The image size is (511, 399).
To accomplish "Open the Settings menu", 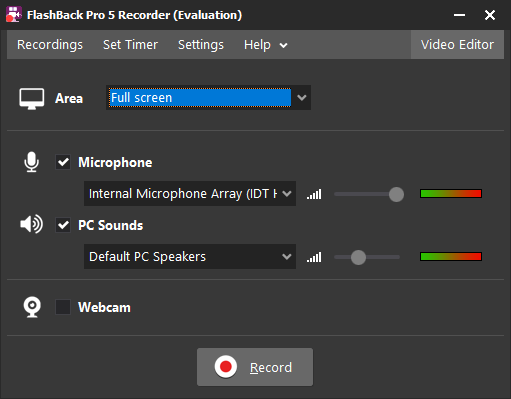I will tap(201, 45).
